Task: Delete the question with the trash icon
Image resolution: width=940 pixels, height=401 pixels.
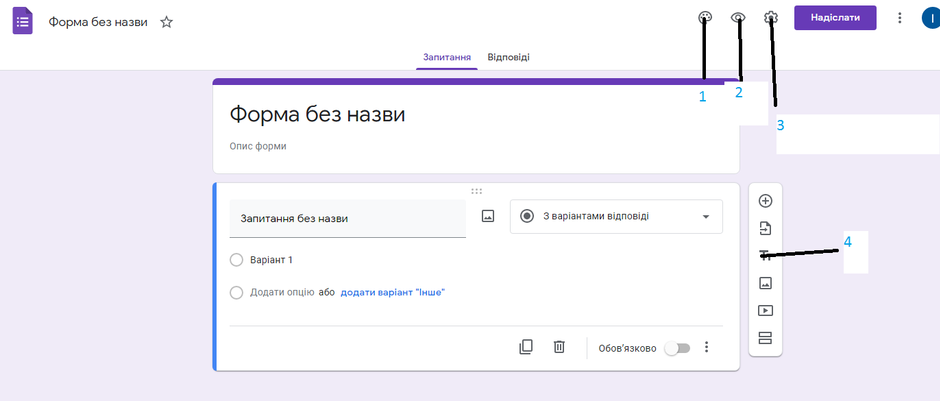Action: click(559, 347)
